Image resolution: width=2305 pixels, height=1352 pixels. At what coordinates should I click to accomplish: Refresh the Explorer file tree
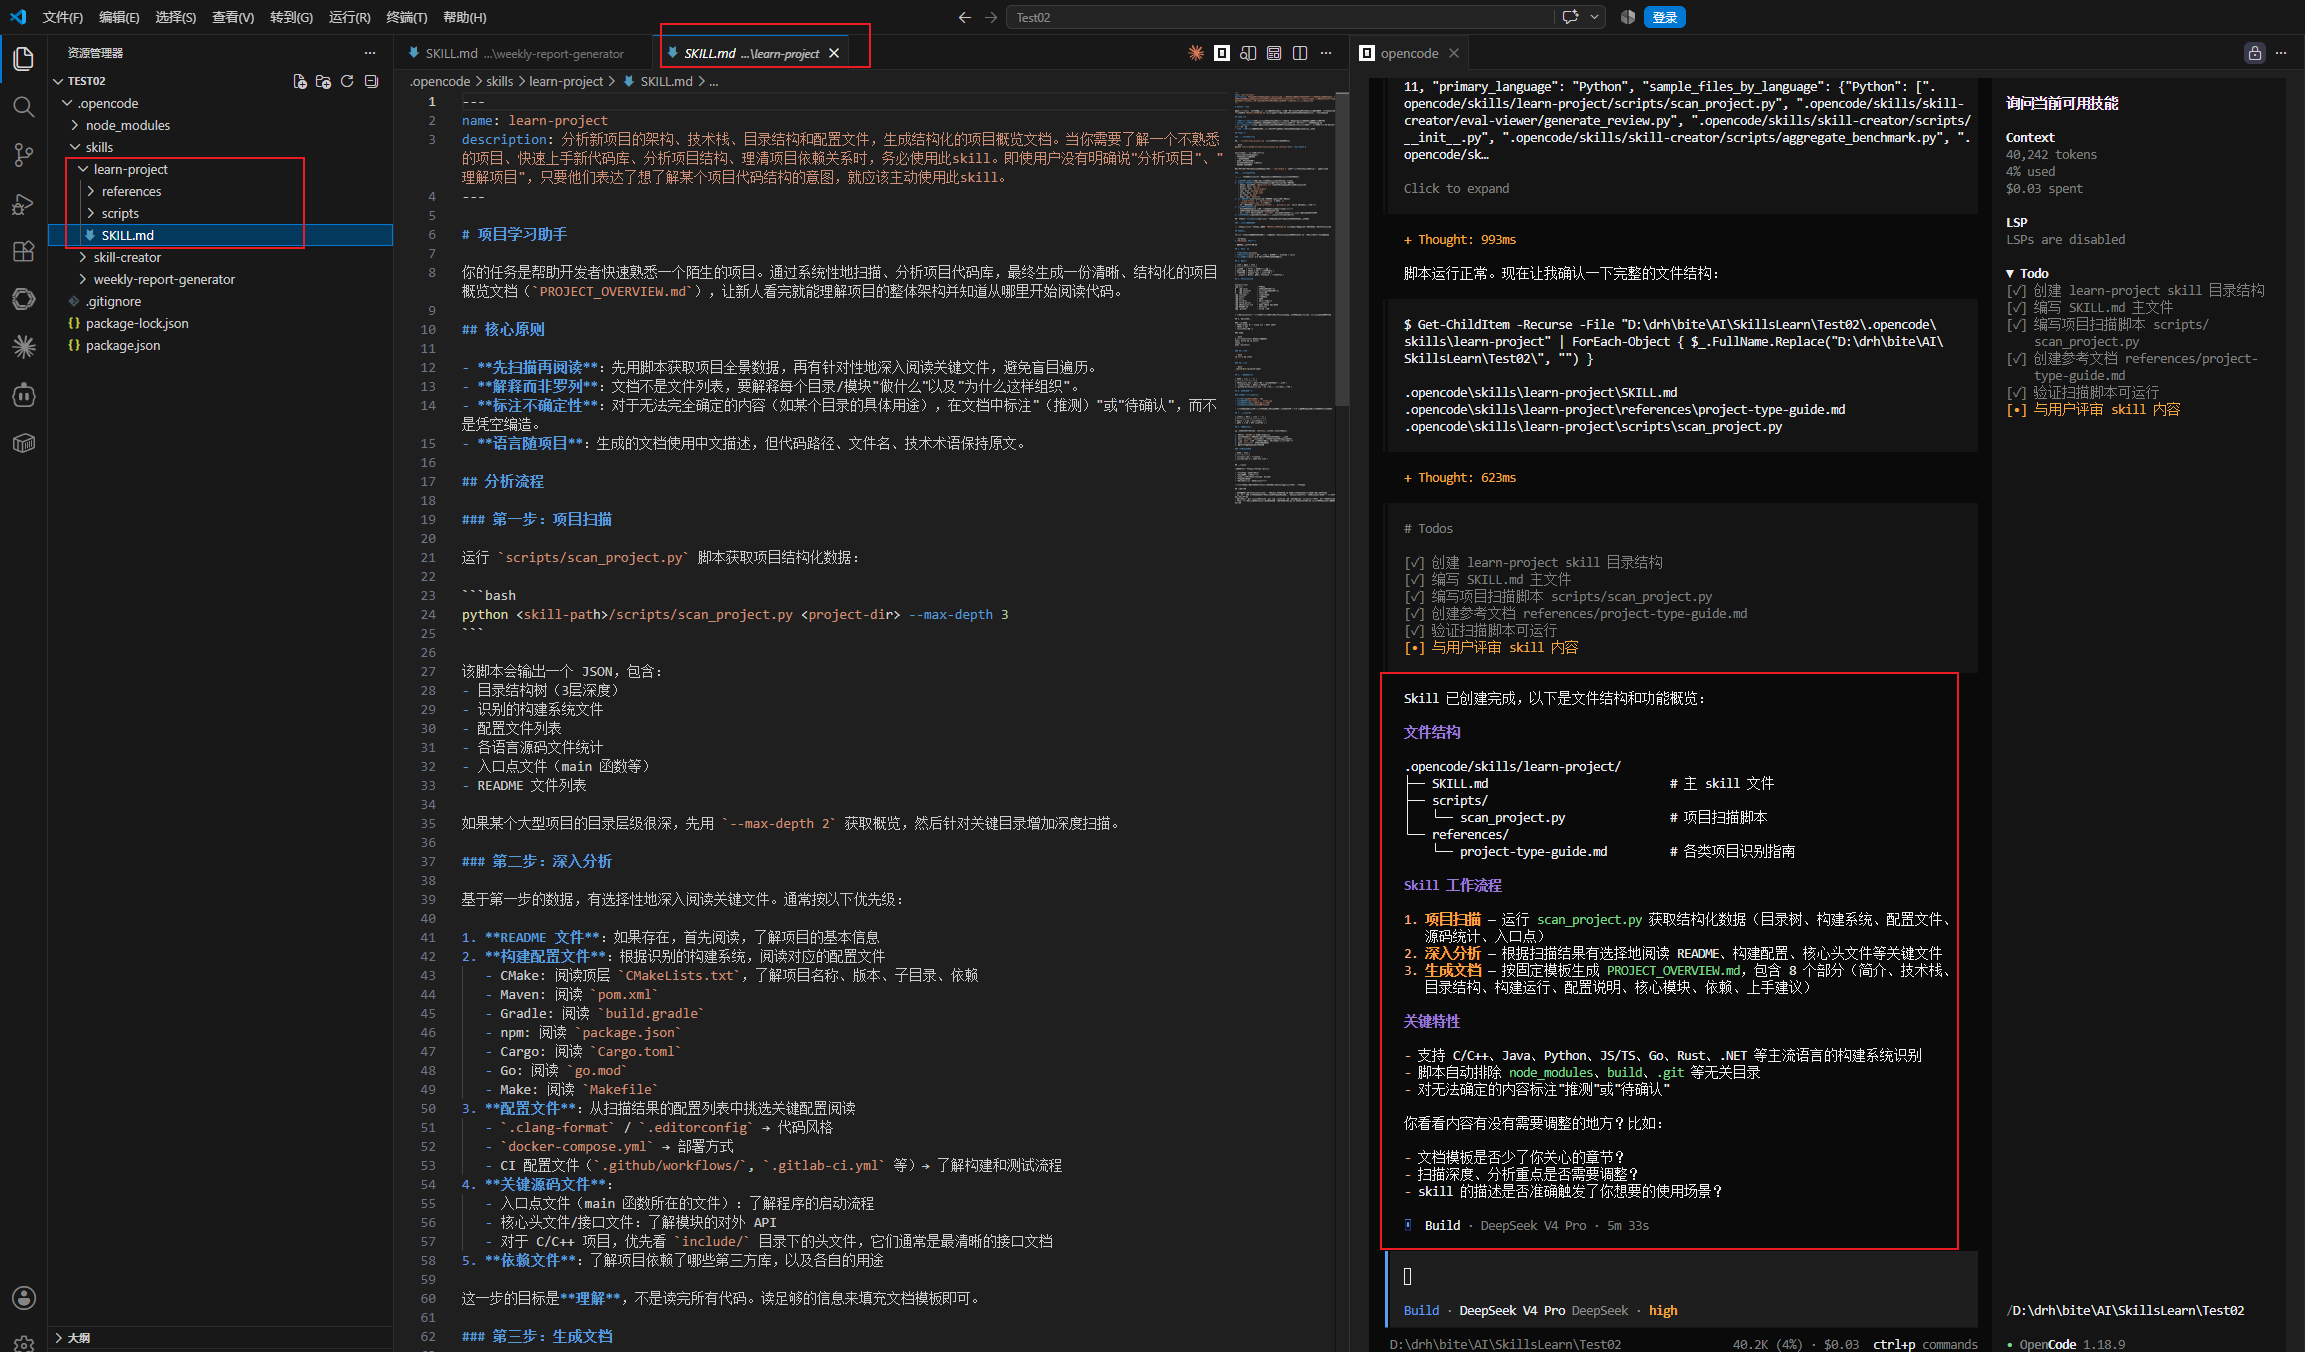click(x=347, y=81)
